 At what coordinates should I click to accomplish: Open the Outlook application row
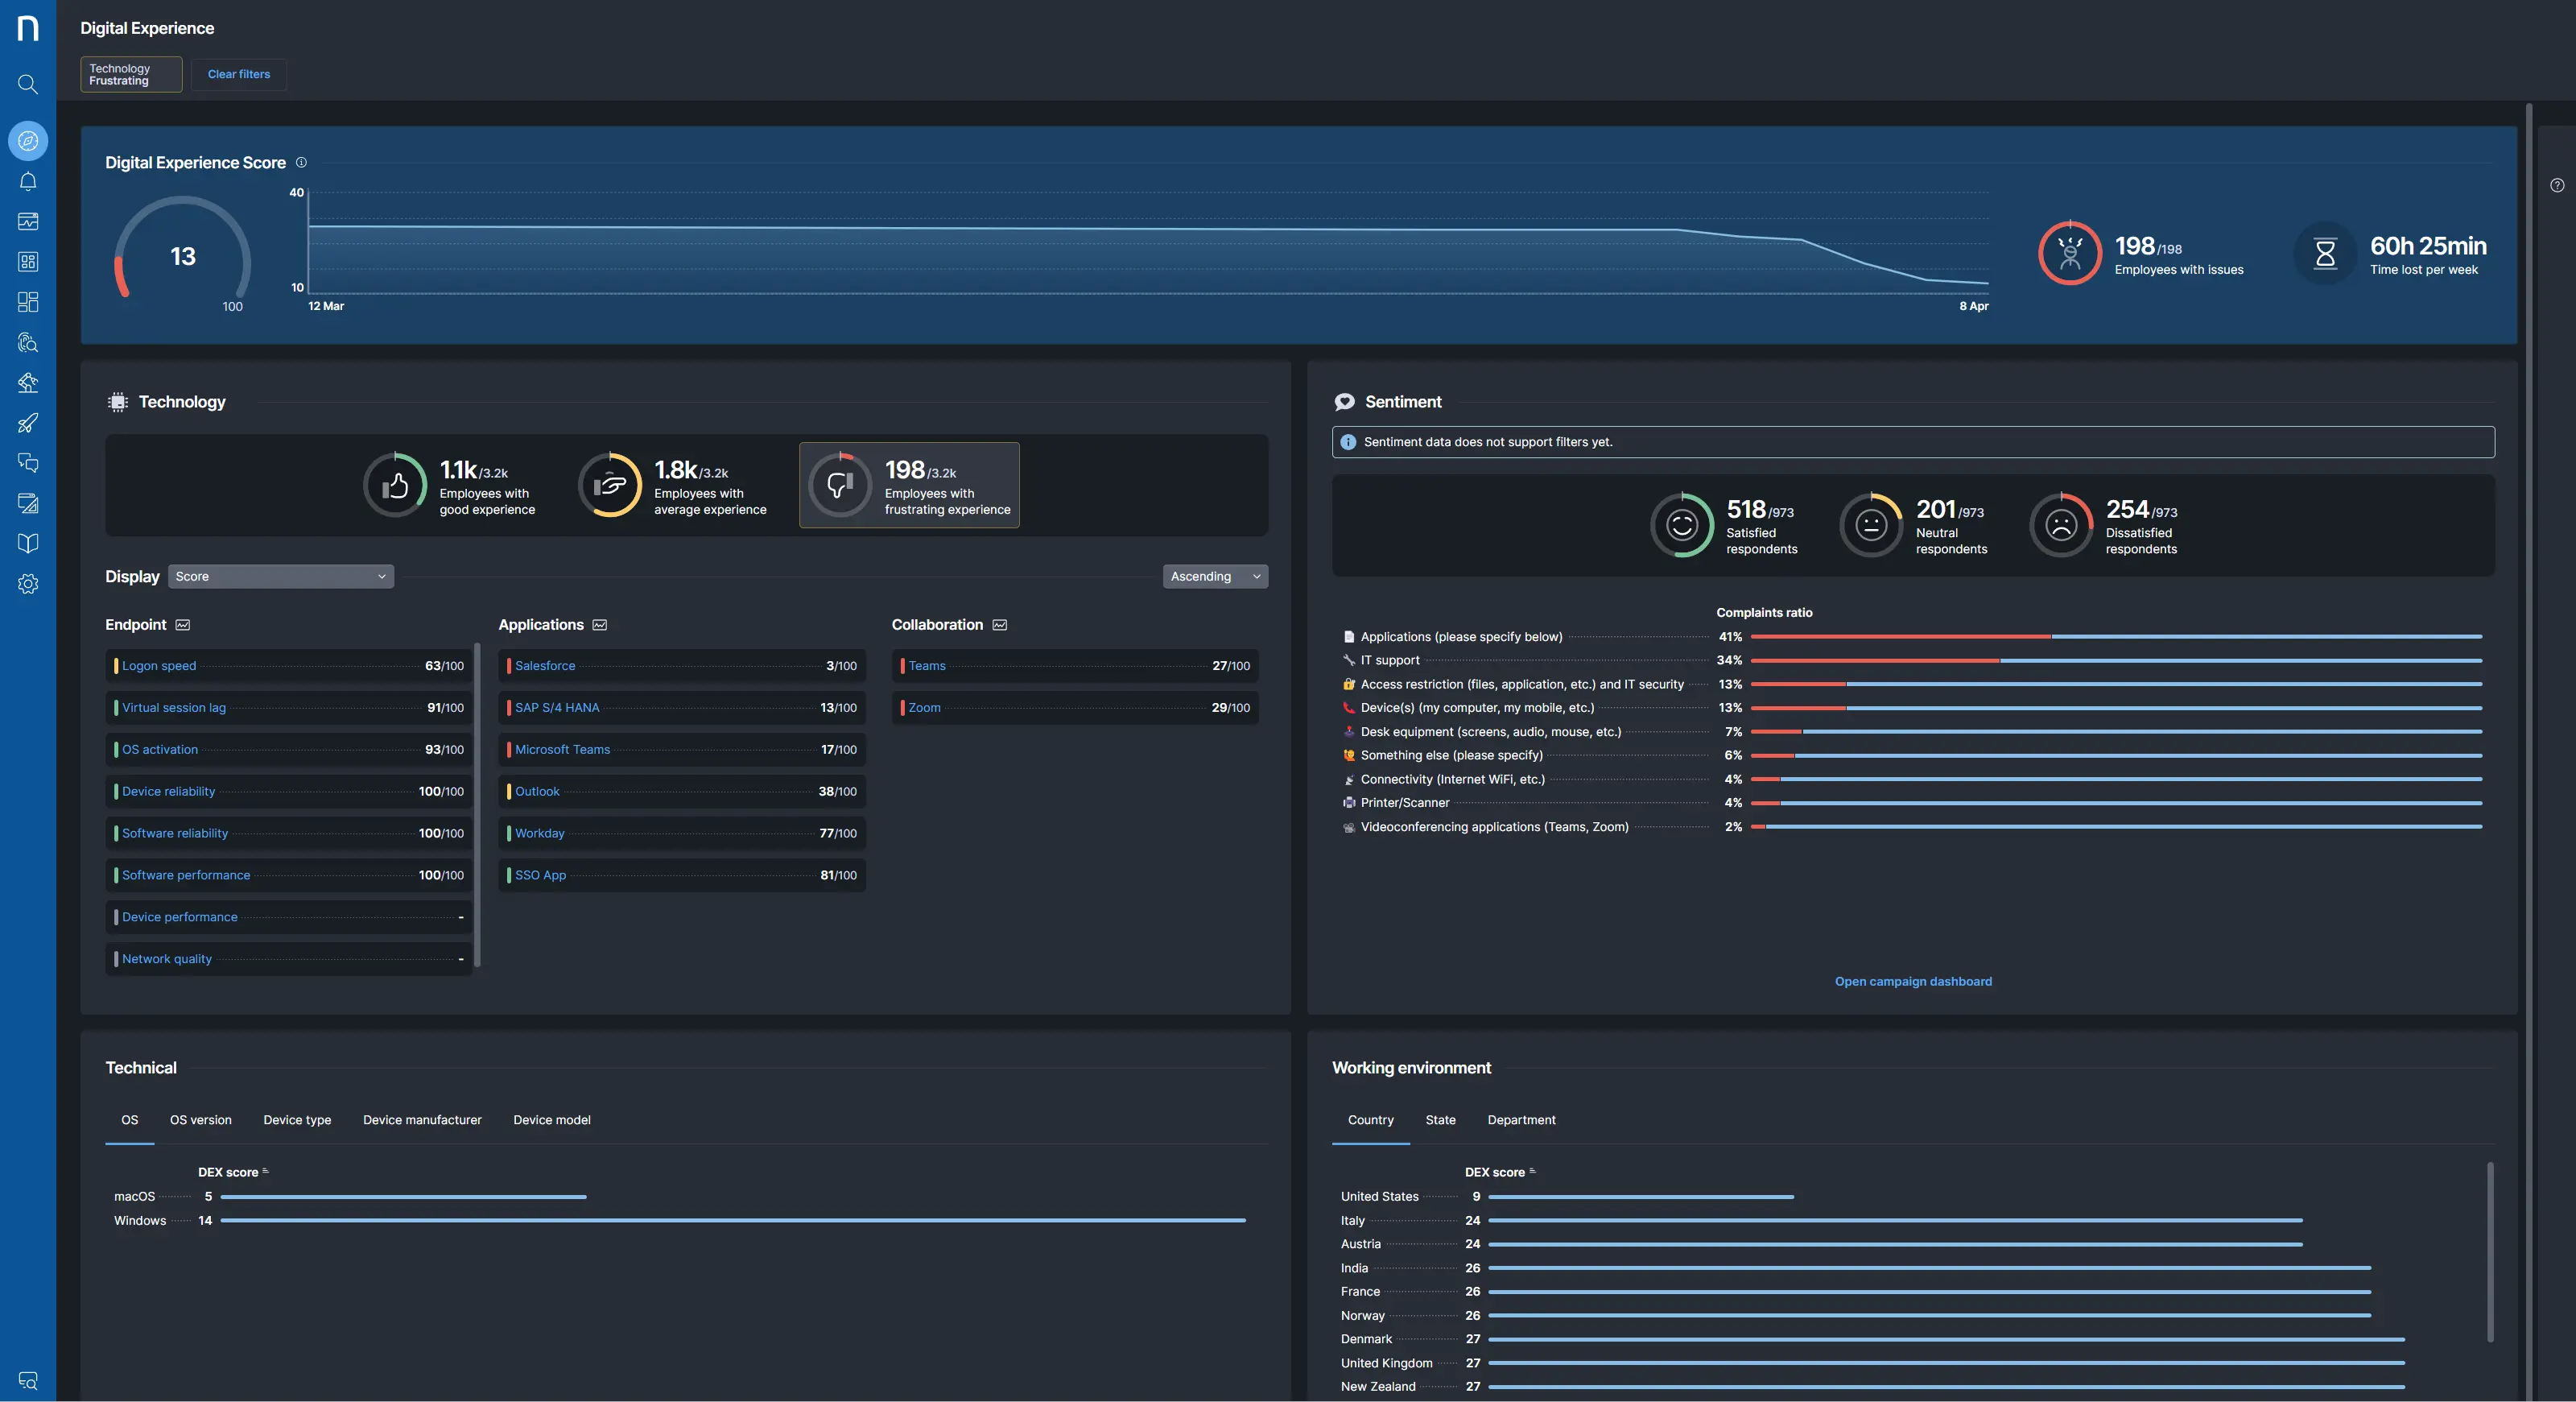point(682,792)
